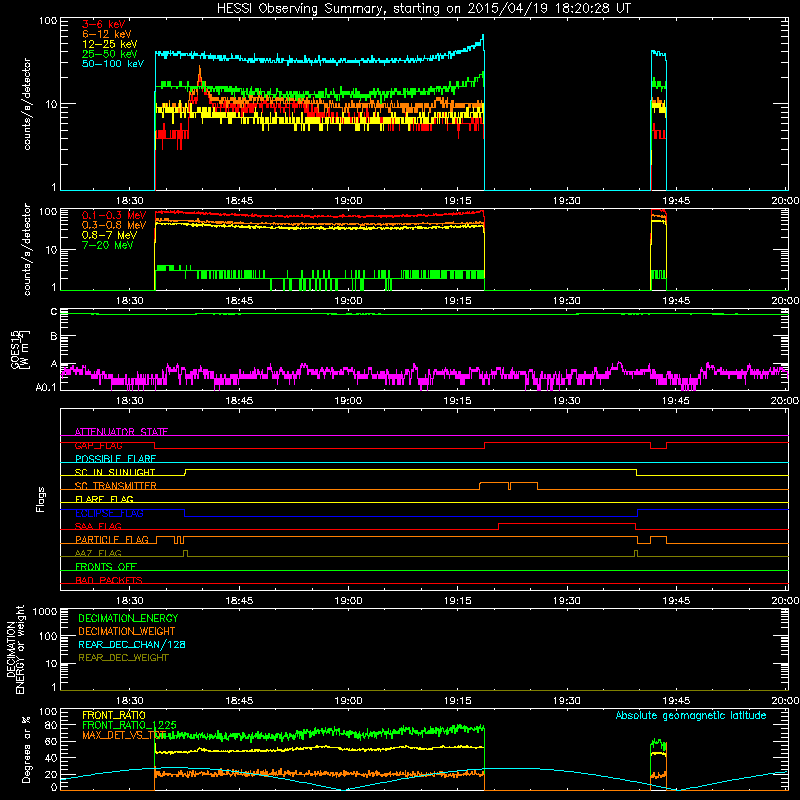The height and width of the screenshot is (800, 800).
Task: Select the FRONTS_OFF flag label
Action: click(x=106, y=566)
